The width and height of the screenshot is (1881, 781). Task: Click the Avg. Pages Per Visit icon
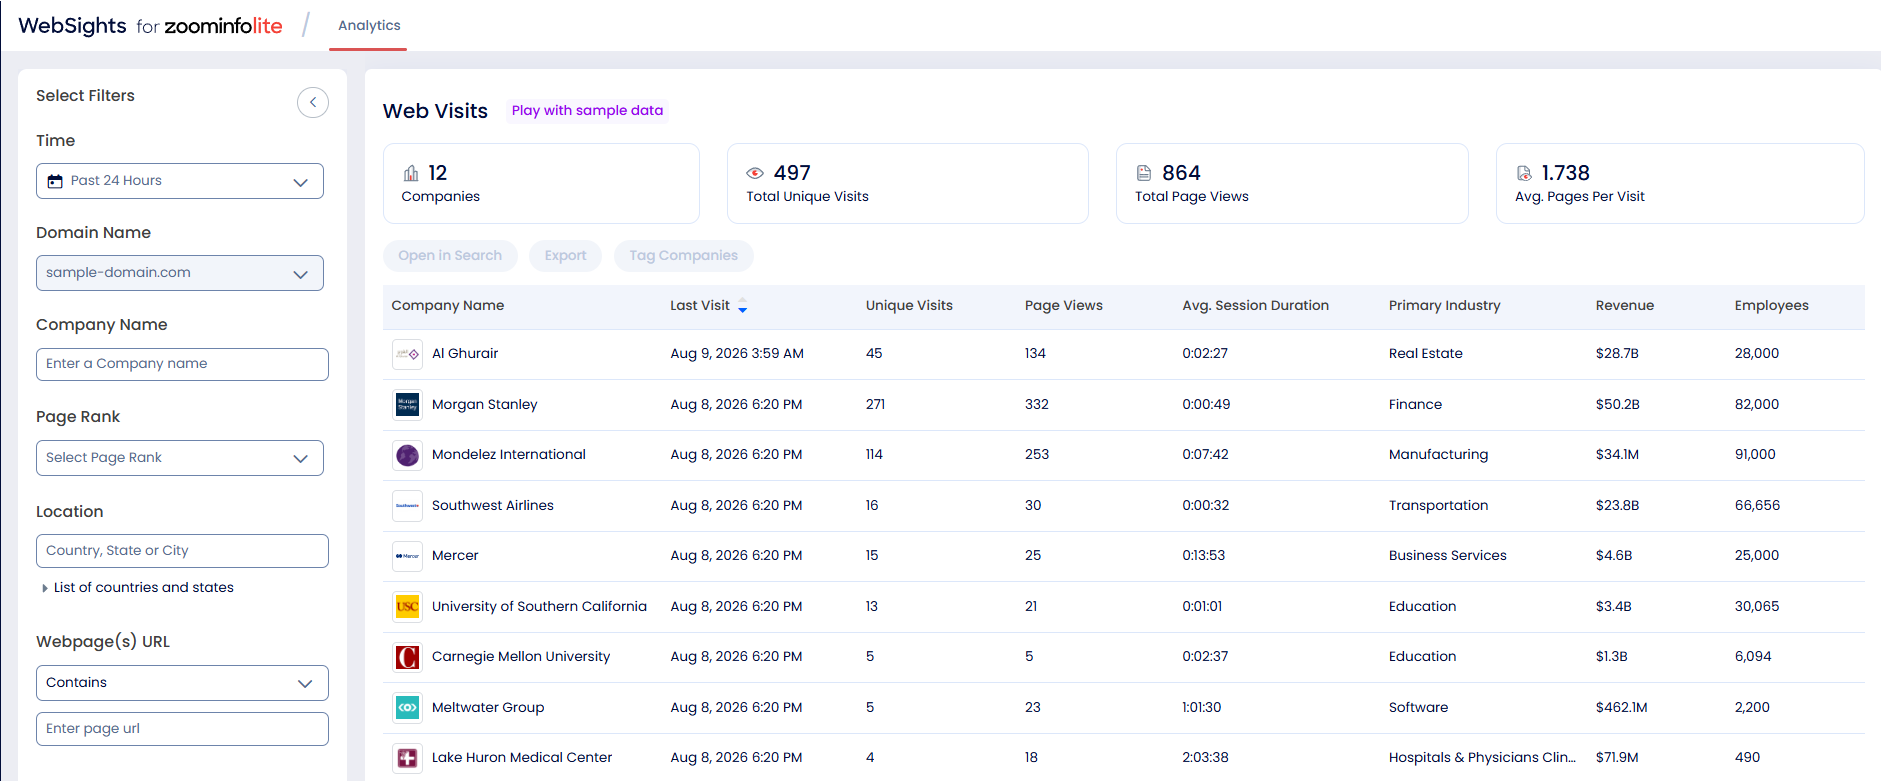click(x=1524, y=173)
